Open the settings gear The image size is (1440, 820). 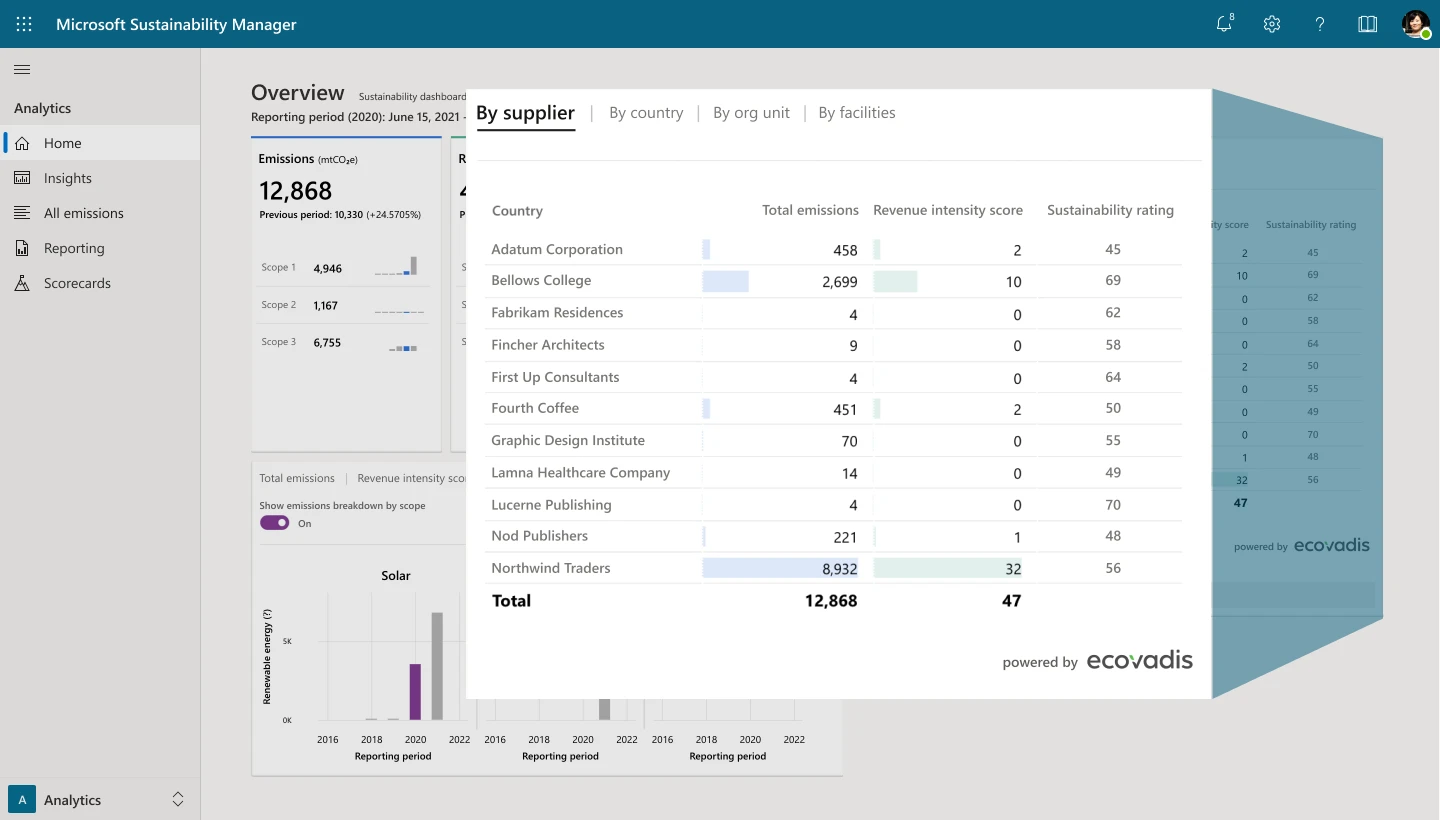tap(1271, 23)
